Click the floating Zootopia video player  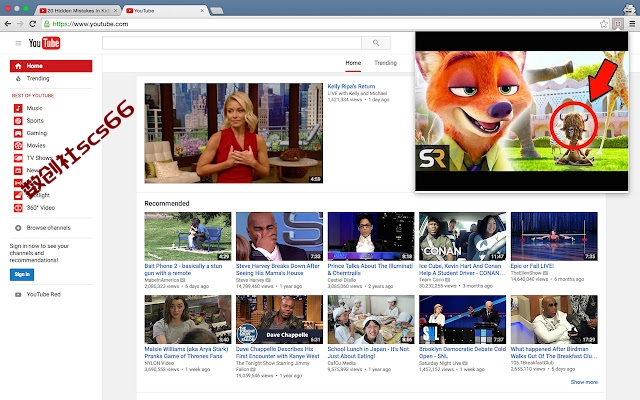(522, 111)
